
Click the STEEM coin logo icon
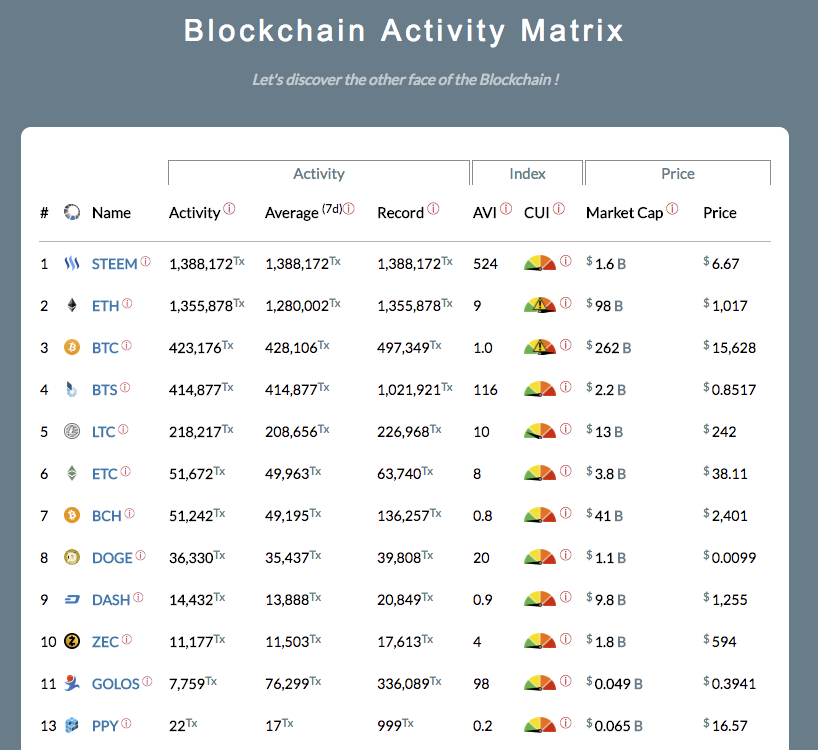click(71, 263)
